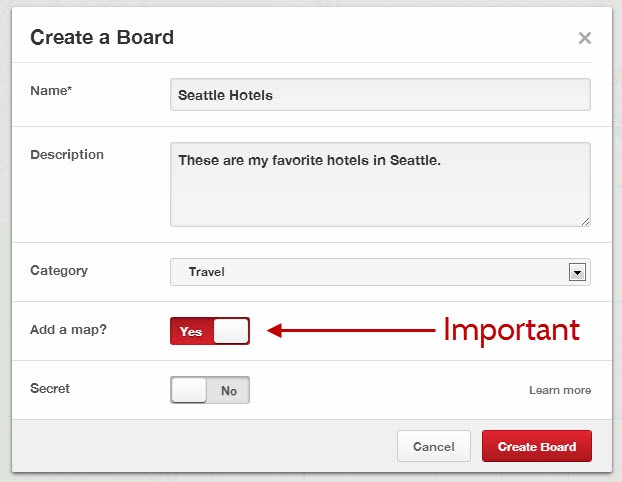Click the Name* field label
This screenshot has height=482, width=622.
(x=51, y=90)
